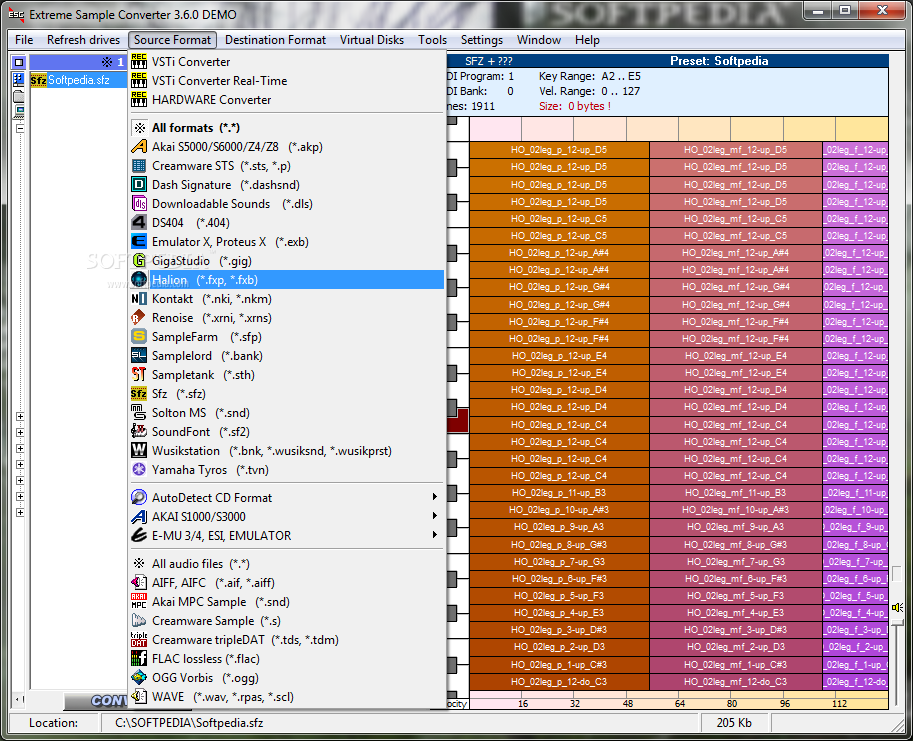Screen dimensions: 913x741
Task: Click the Renoise icon
Action: [x=139, y=318]
